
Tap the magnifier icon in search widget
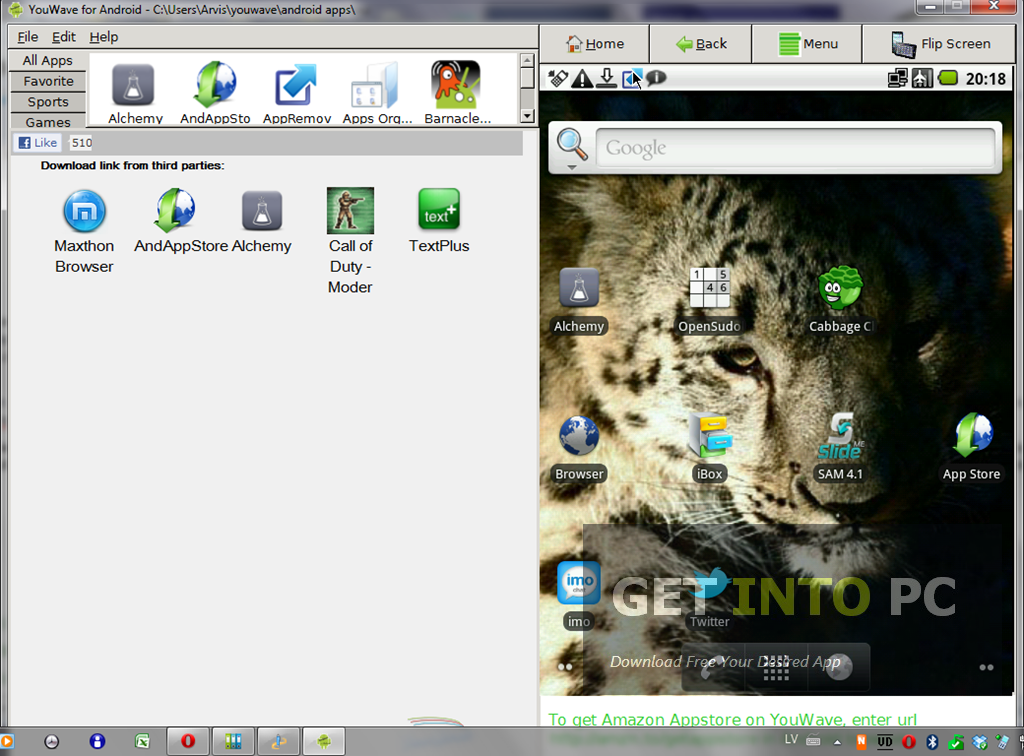coord(571,146)
